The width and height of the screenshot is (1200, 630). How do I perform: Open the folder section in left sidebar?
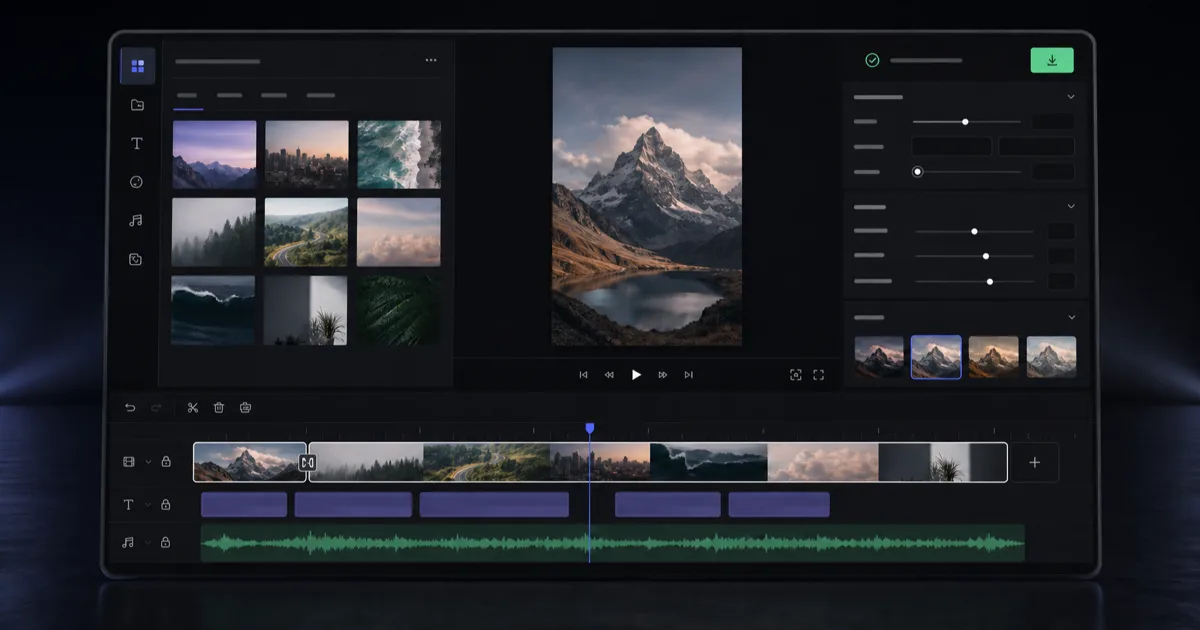coord(137,105)
